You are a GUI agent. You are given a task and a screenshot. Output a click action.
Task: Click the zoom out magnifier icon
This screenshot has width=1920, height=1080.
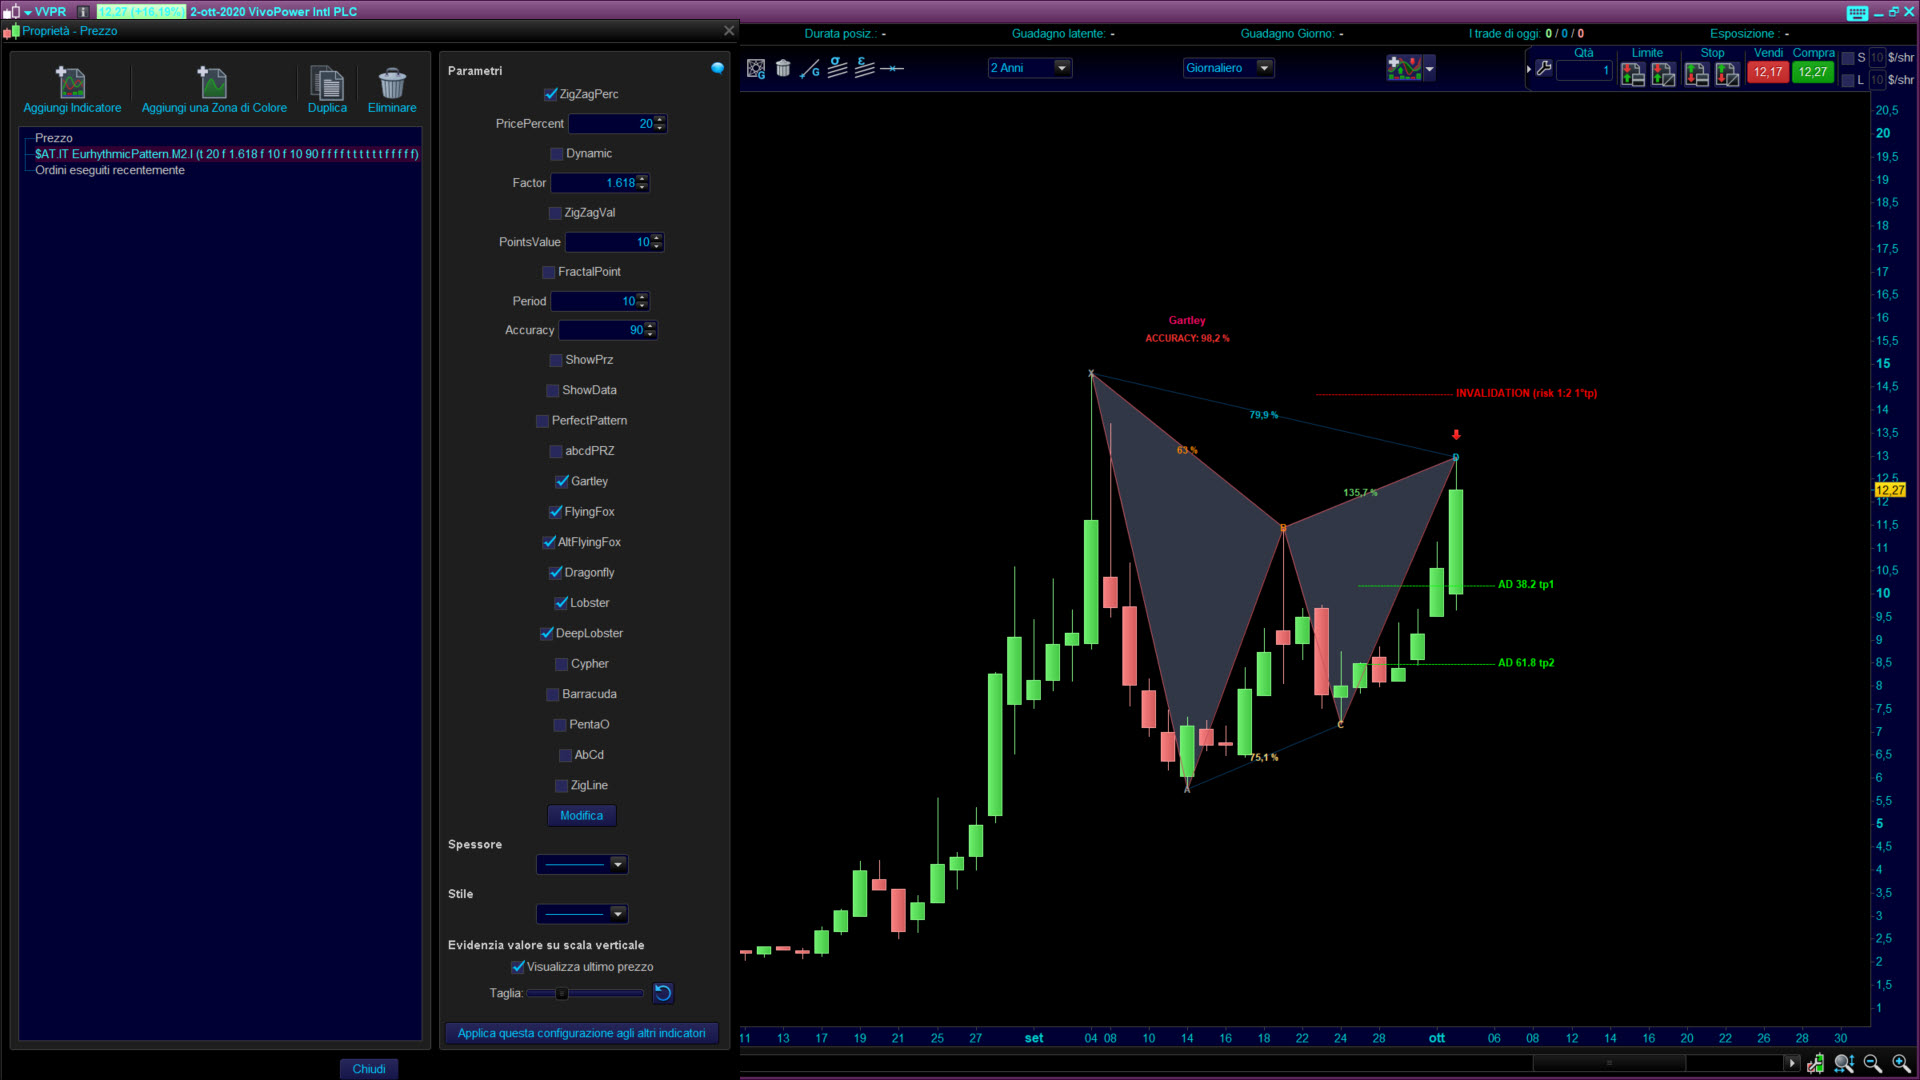pos(1872,1063)
